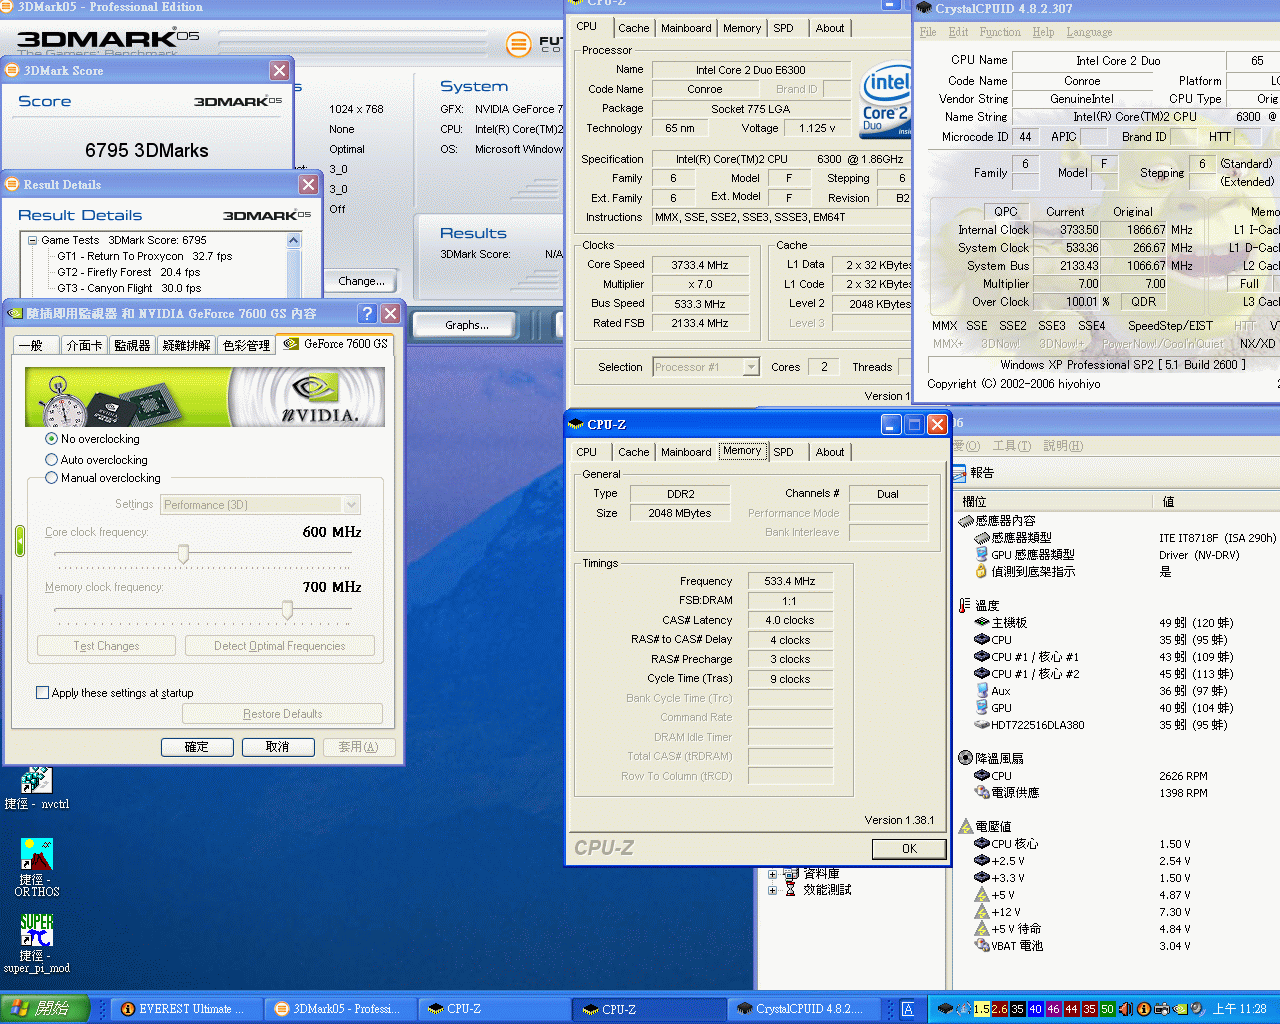The image size is (1280, 1024).
Task: Select the Auto overclocking option
Action: 51,460
